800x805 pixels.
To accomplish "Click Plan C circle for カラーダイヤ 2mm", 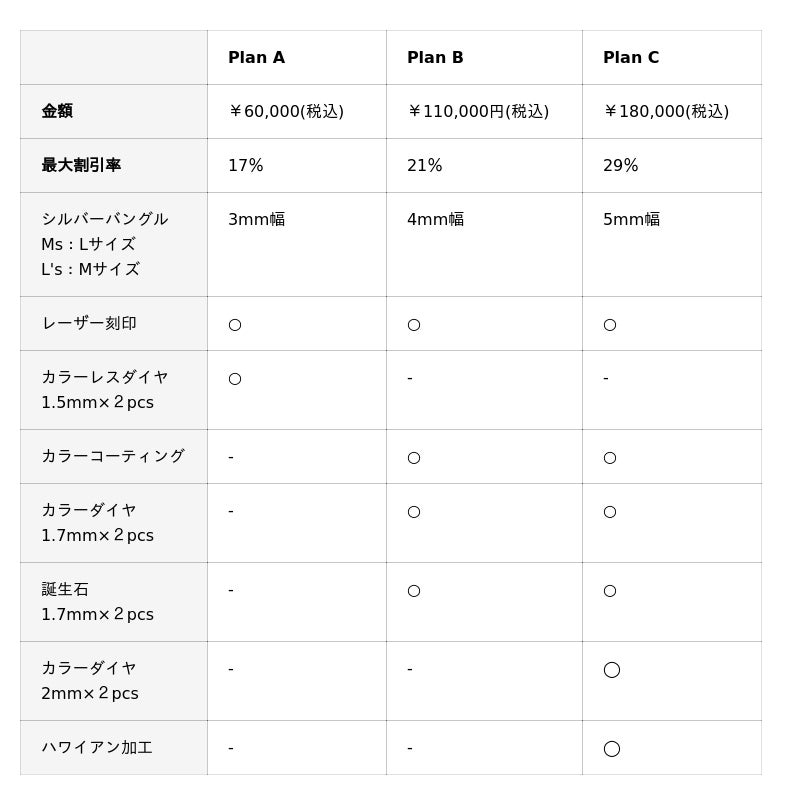I will 612,669.
